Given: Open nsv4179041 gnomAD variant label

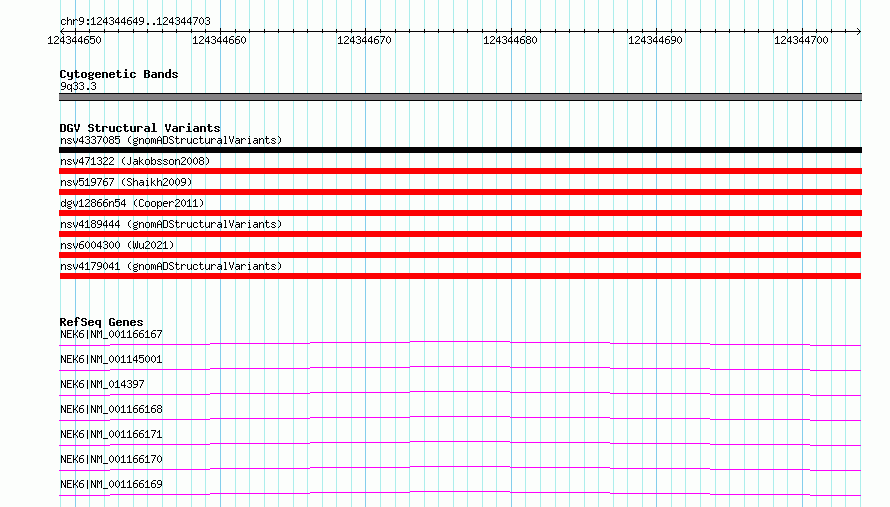Looking at the screenshot, I should coord(171,266).
